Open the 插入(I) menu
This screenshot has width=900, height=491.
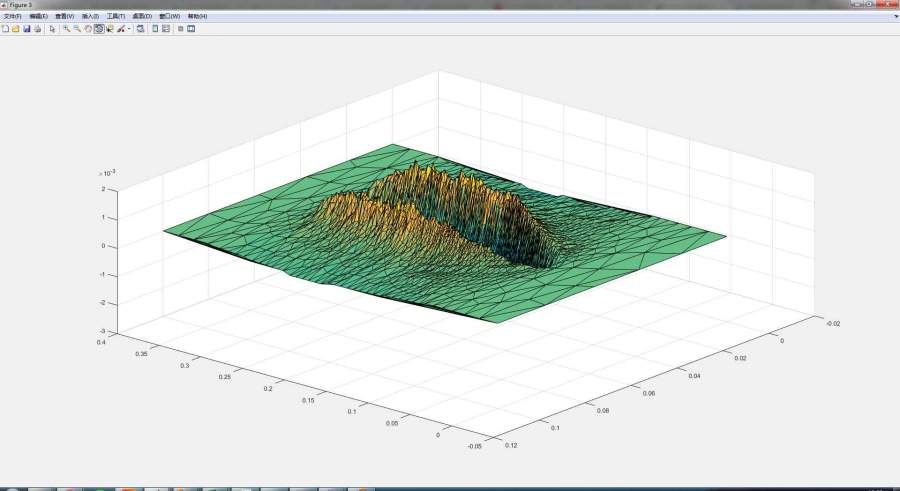click(x=90, y=17)
